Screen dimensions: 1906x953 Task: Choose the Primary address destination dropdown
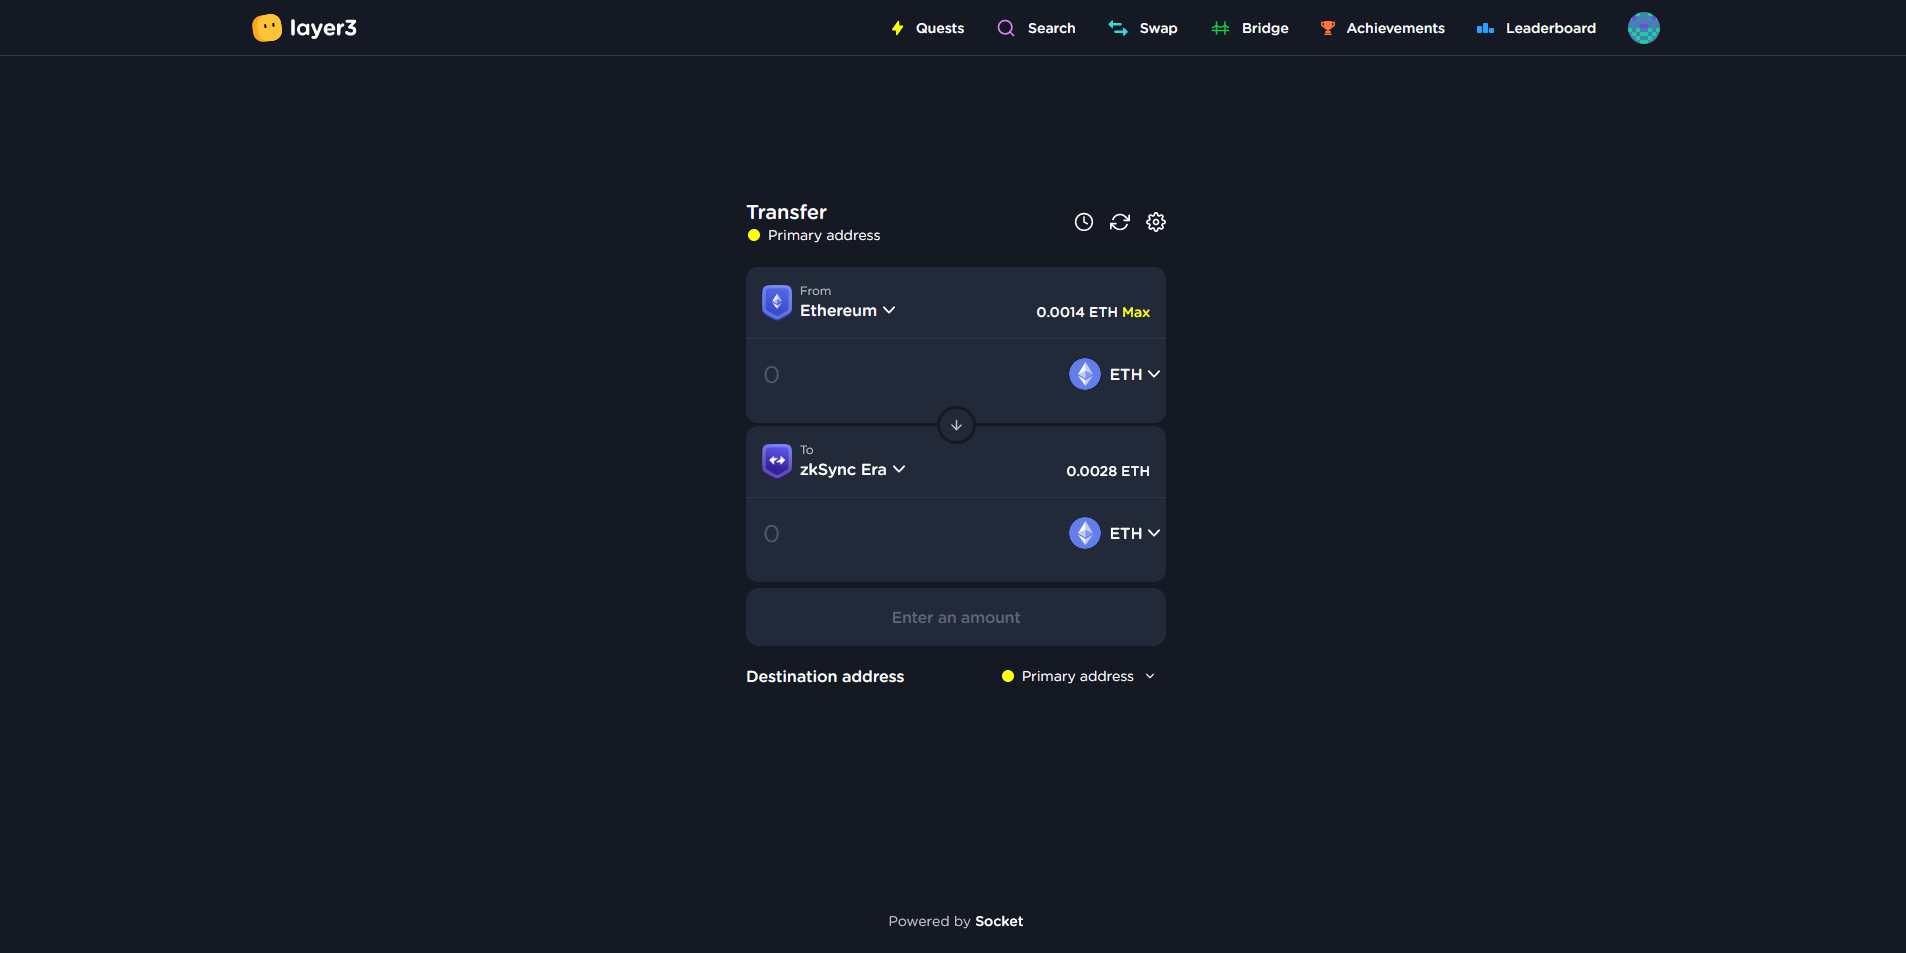pyautogui.click(x=1078, y=677)
